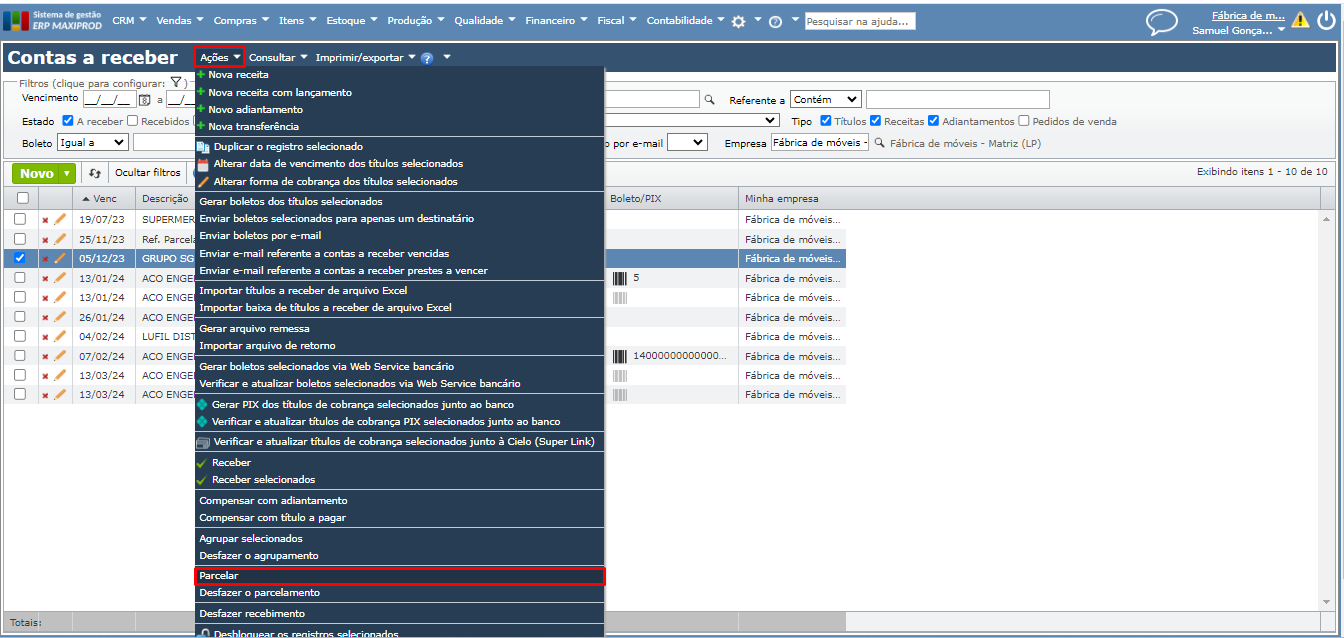Viewport: 1344px width, 638px height.
Task: Open the chat speech bubble icon
Action: pos(1161,21)
